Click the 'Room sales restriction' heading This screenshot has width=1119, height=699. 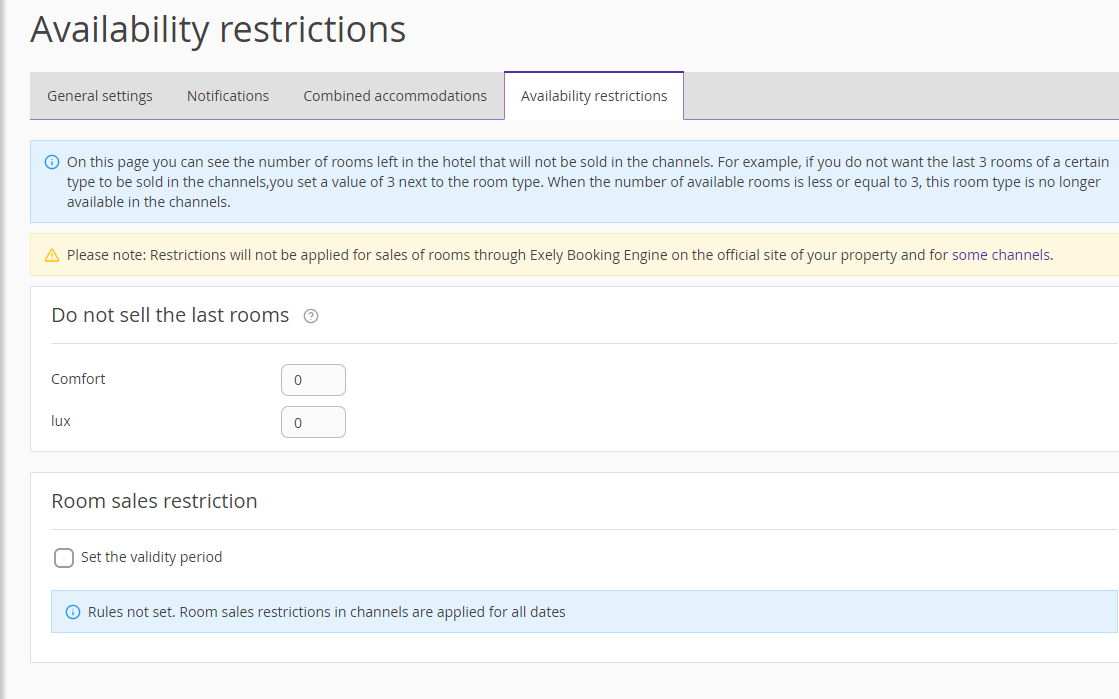pyautogui.click(x=154, y=501)
